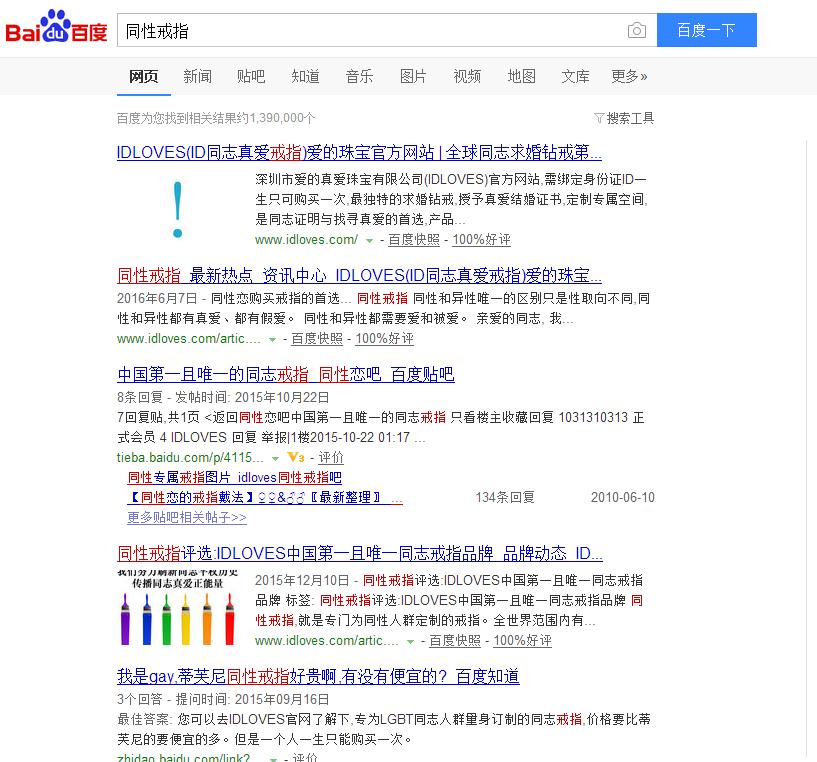Screen dimensions: 817x762
Task: Click the 134条回复 reply count text
Action: click(x=505, y=497)
